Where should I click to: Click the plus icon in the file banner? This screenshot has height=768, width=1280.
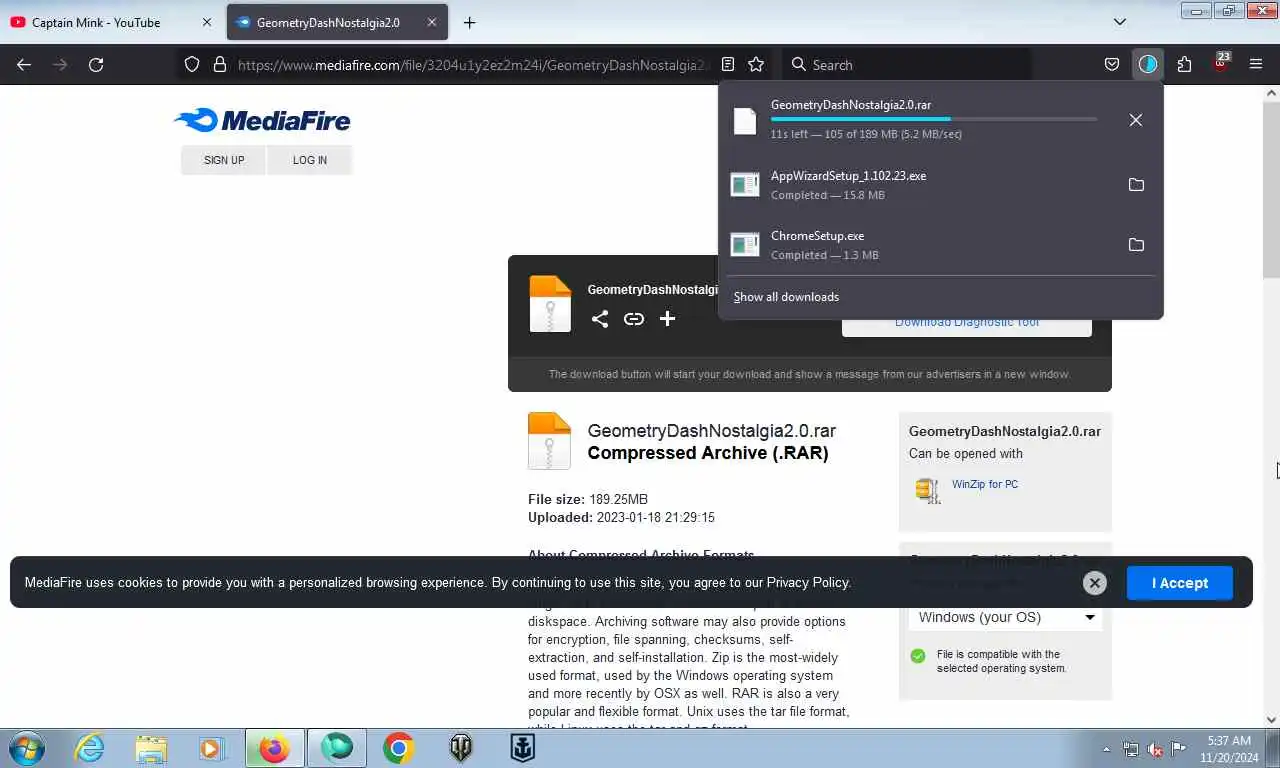click(667, 319)
